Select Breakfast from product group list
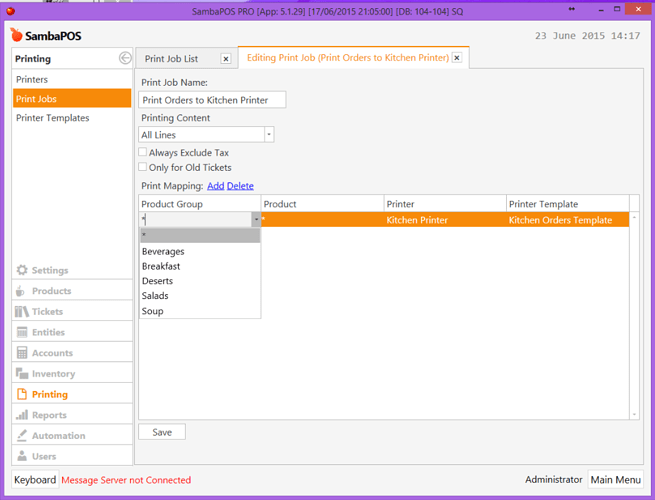Viewport: 655px width, 500px height. (200, 266)
